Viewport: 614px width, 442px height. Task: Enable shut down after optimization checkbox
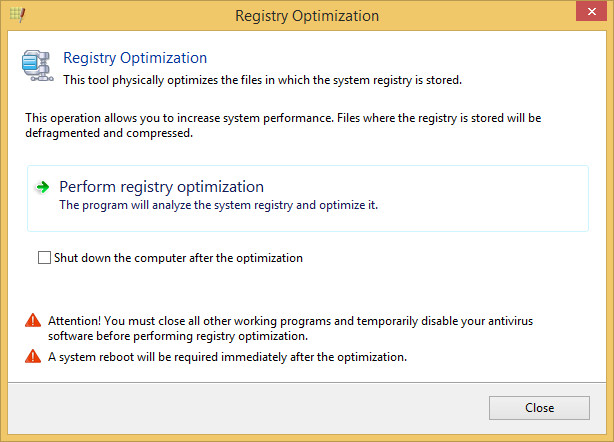(44, 258)
